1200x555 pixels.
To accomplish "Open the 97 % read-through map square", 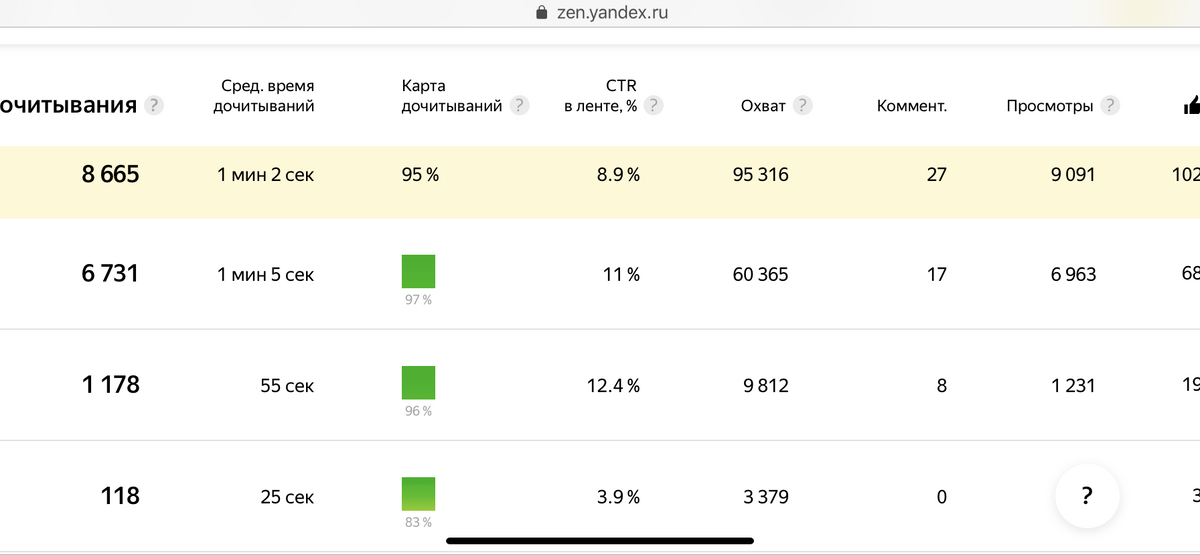I will coord(418,272).
